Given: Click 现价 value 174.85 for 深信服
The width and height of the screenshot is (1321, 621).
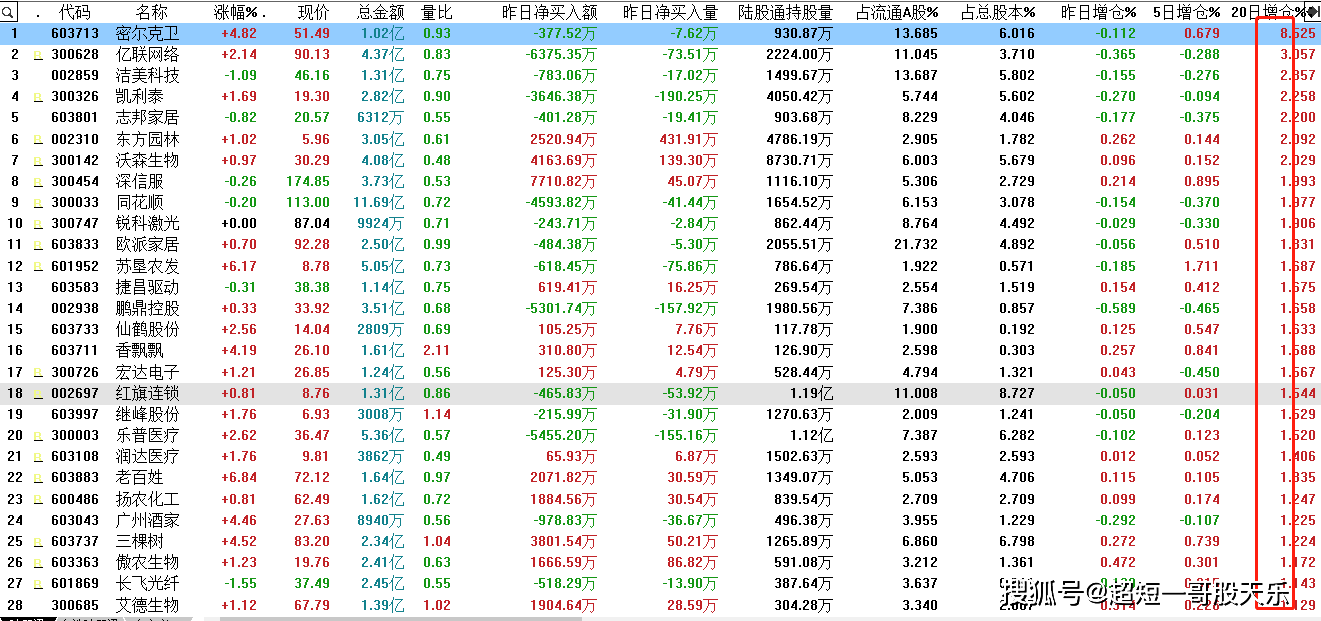Looking at the screenshot, I should (308, 182).
